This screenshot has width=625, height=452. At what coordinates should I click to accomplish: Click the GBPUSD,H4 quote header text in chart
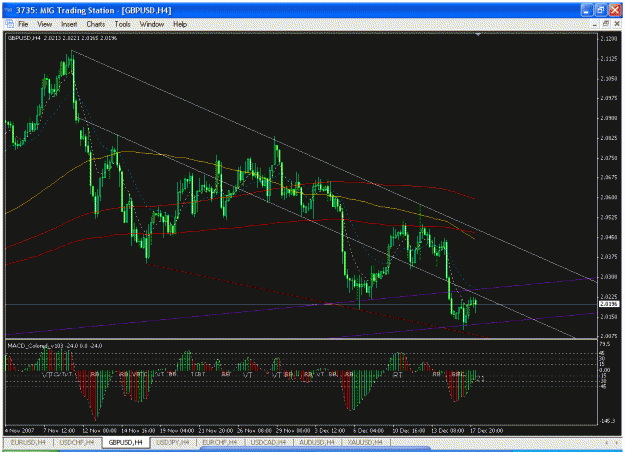click(x=62, y=38)
